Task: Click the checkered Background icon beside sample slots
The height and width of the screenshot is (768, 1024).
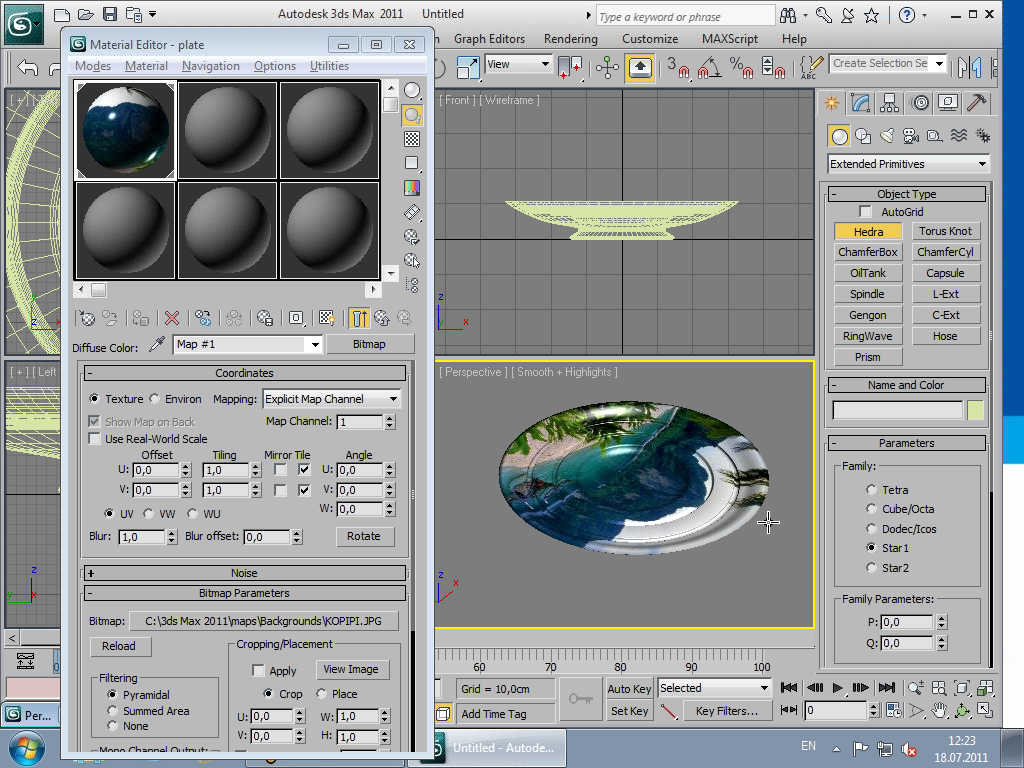Action: (x=412, y=140)
